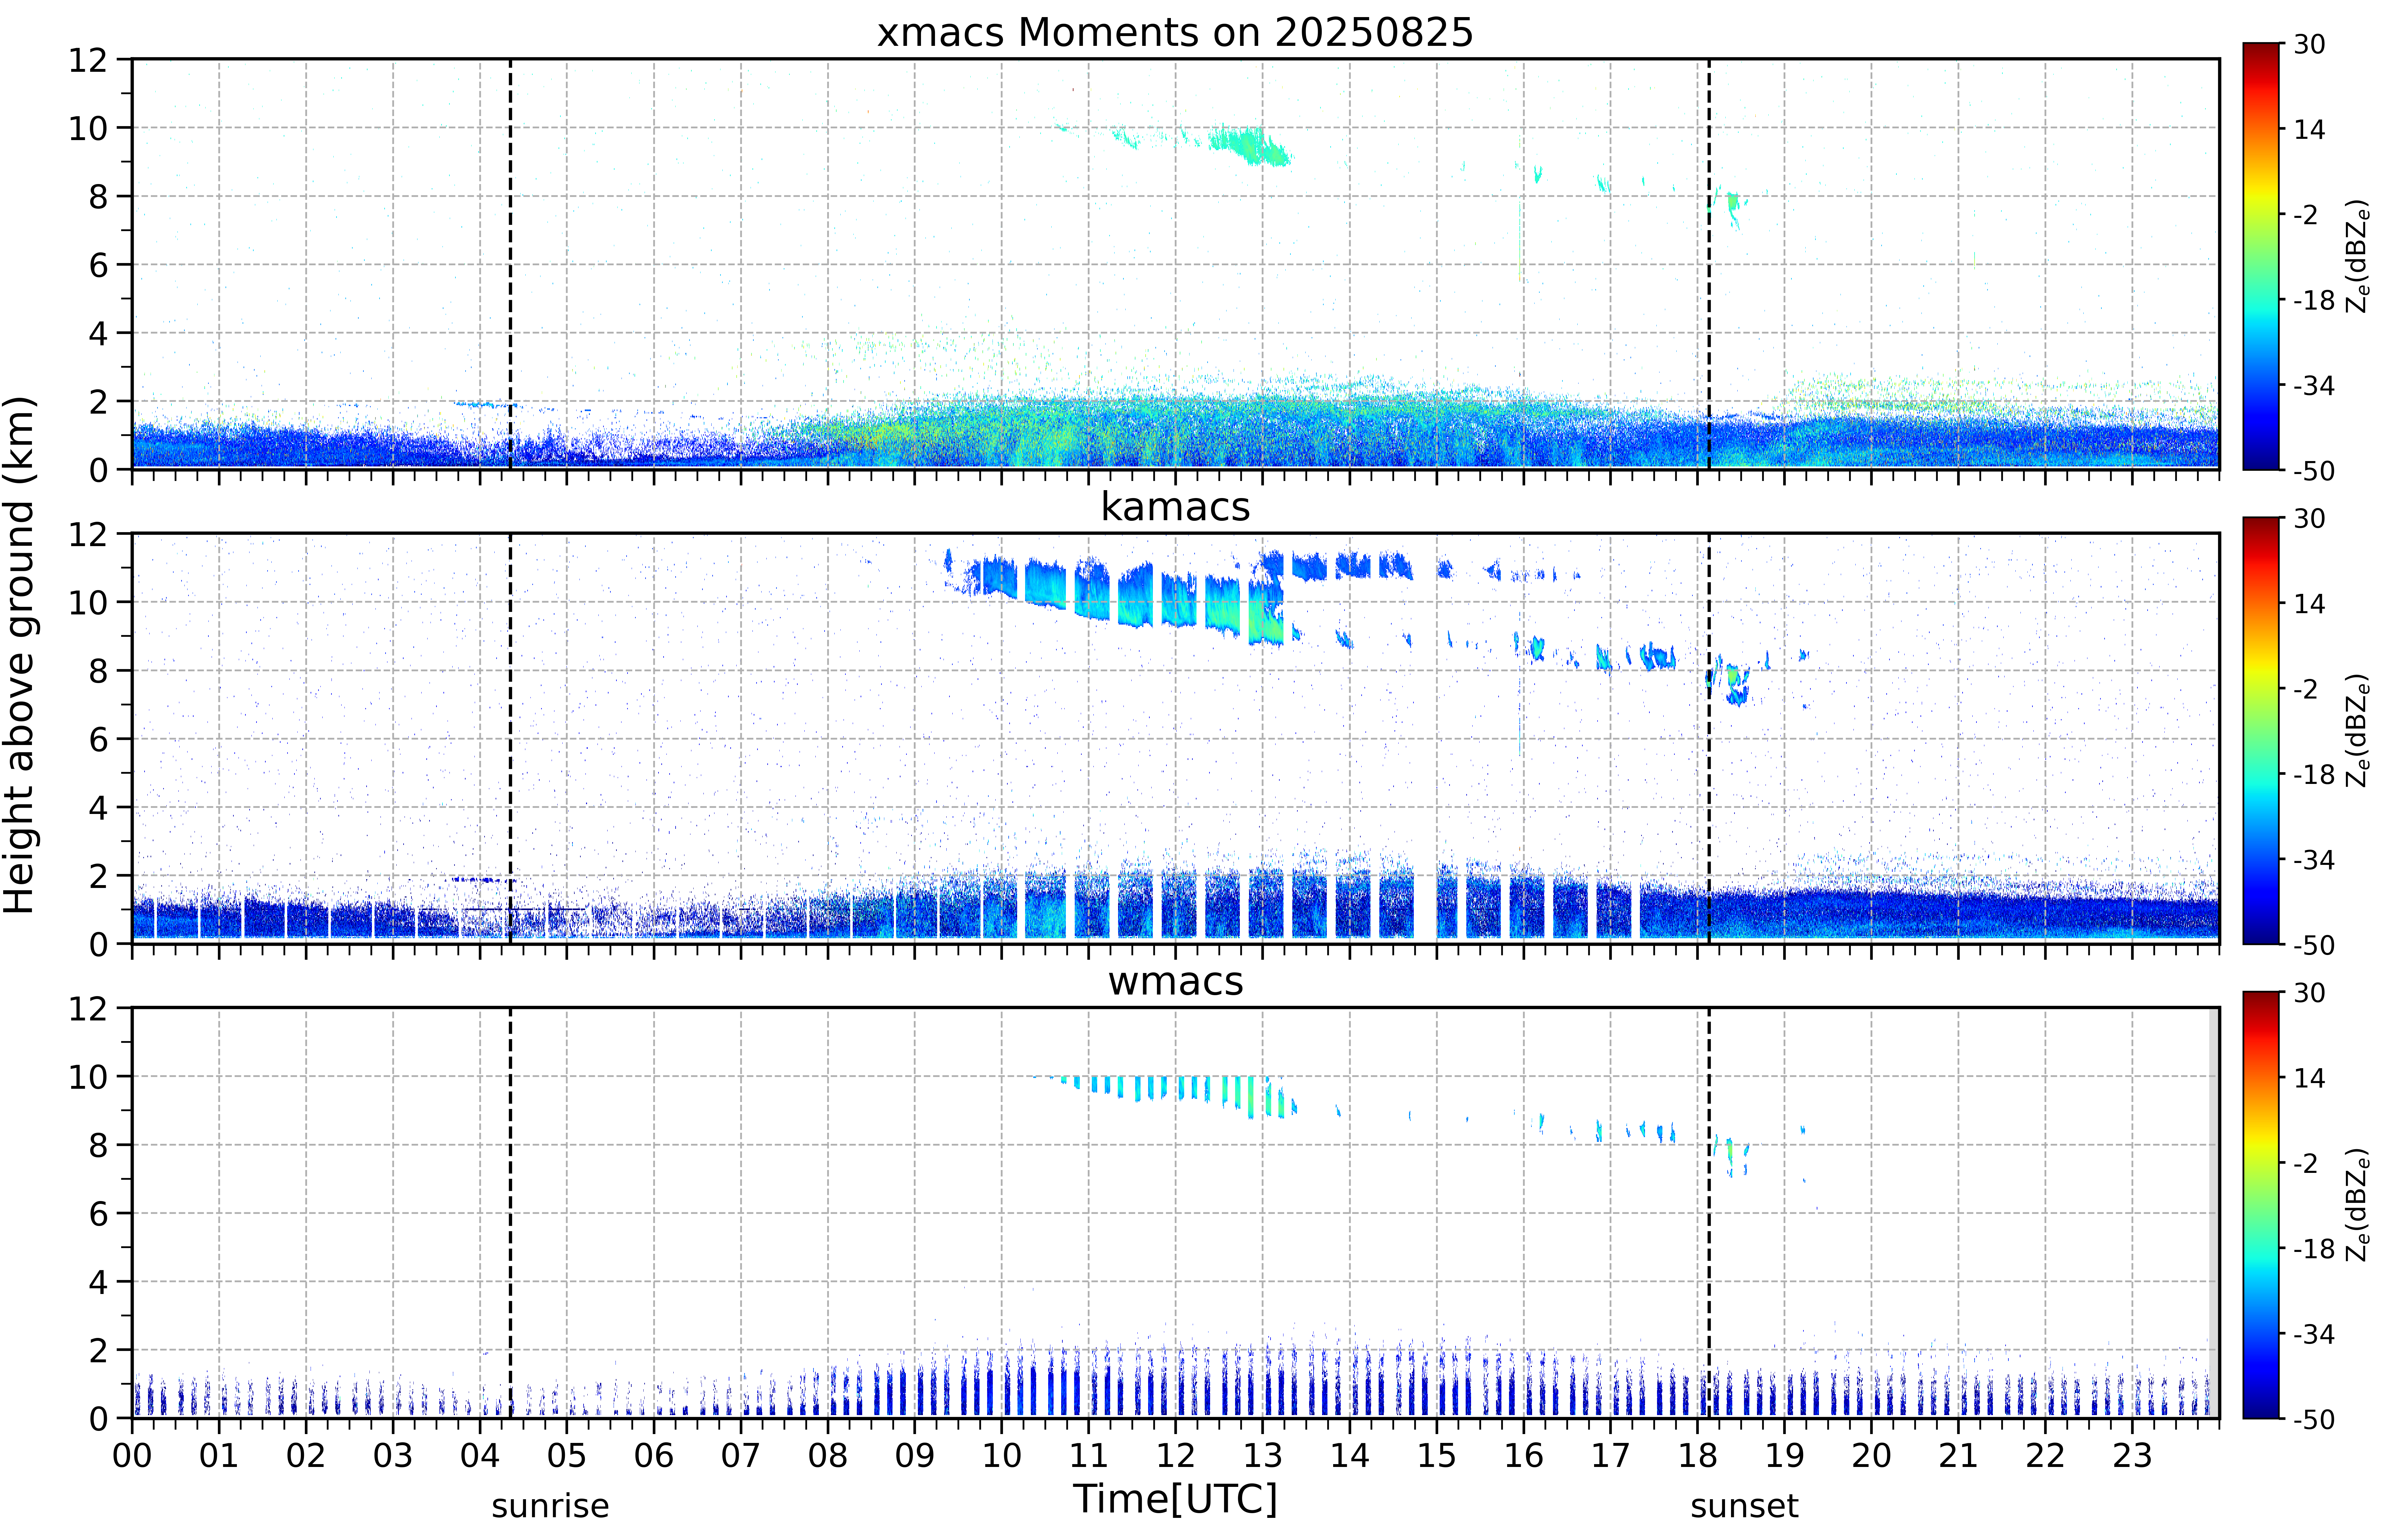Click the sunset dashed line in kamacs panel

(x=1709, y=738)
